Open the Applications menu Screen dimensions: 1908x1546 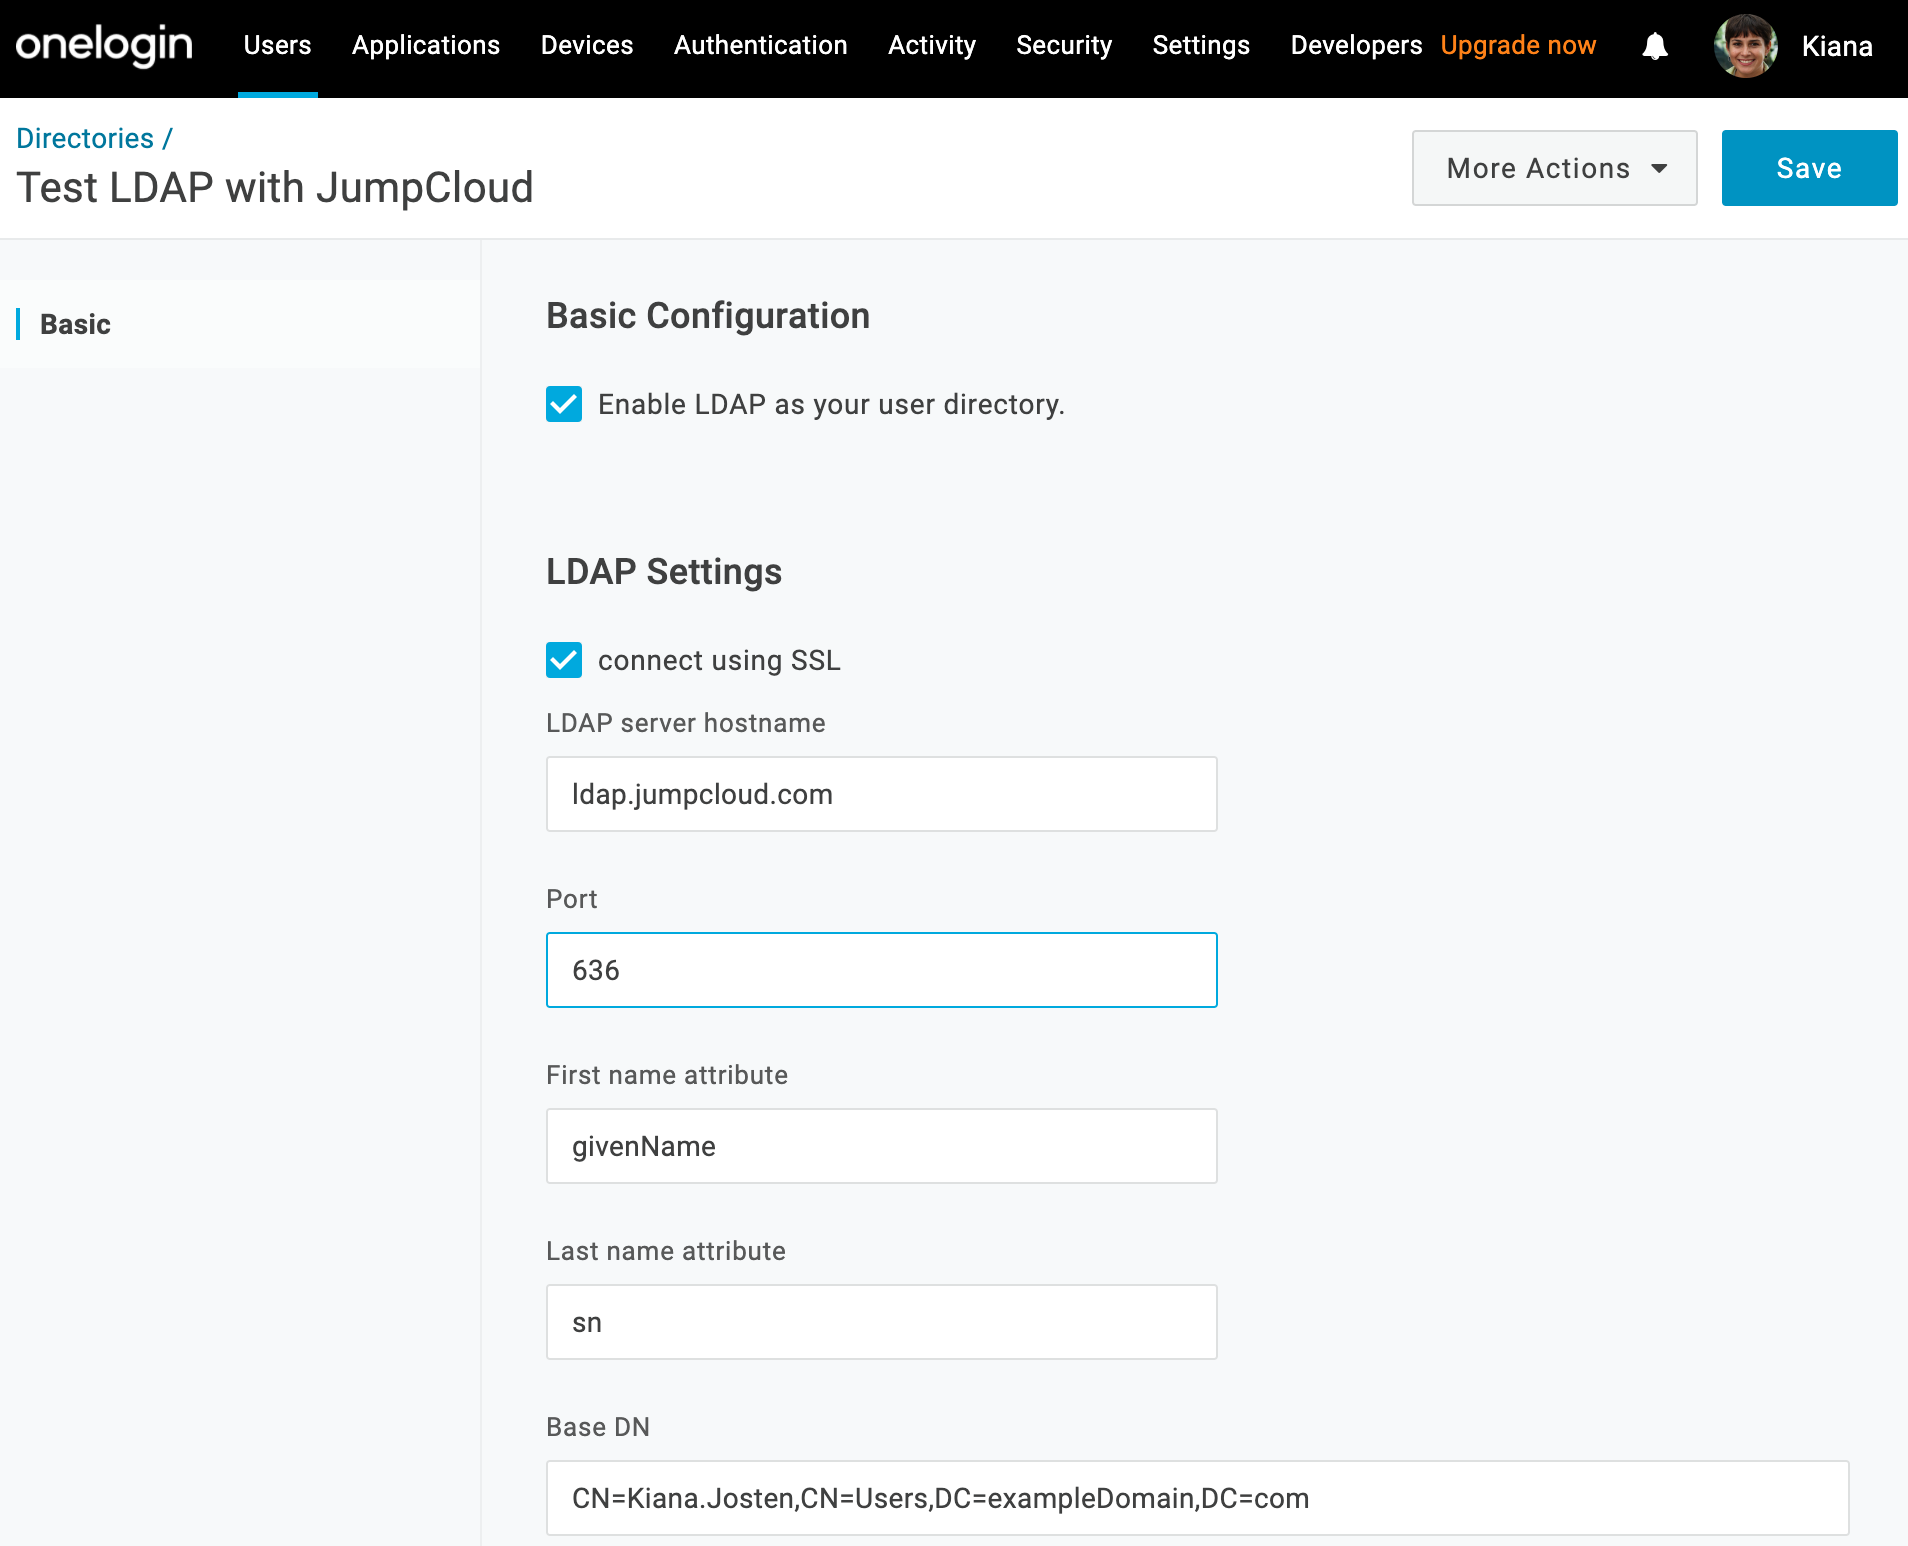tap(425, 46)
